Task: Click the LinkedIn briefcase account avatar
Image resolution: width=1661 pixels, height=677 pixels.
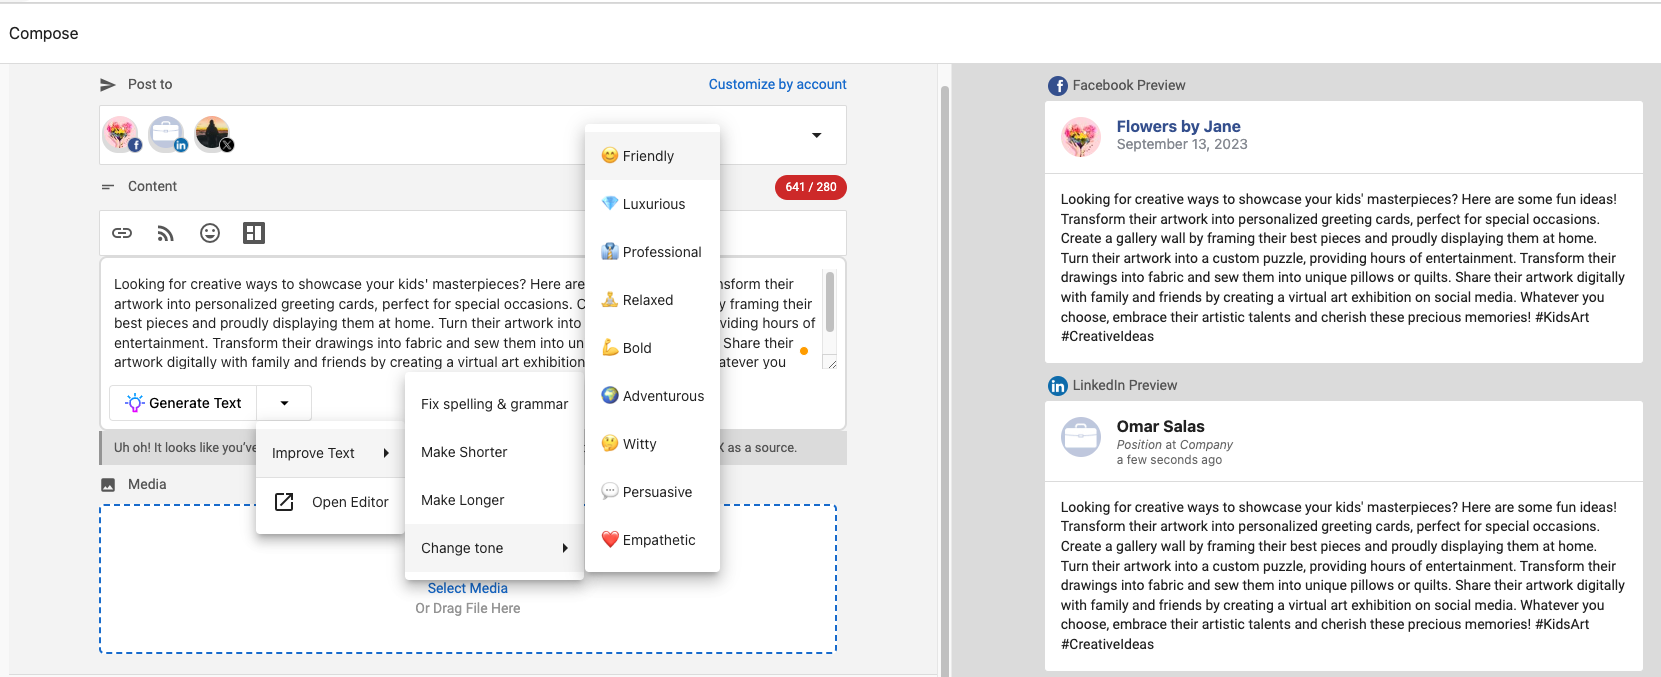Action: [x=167, y=134]
